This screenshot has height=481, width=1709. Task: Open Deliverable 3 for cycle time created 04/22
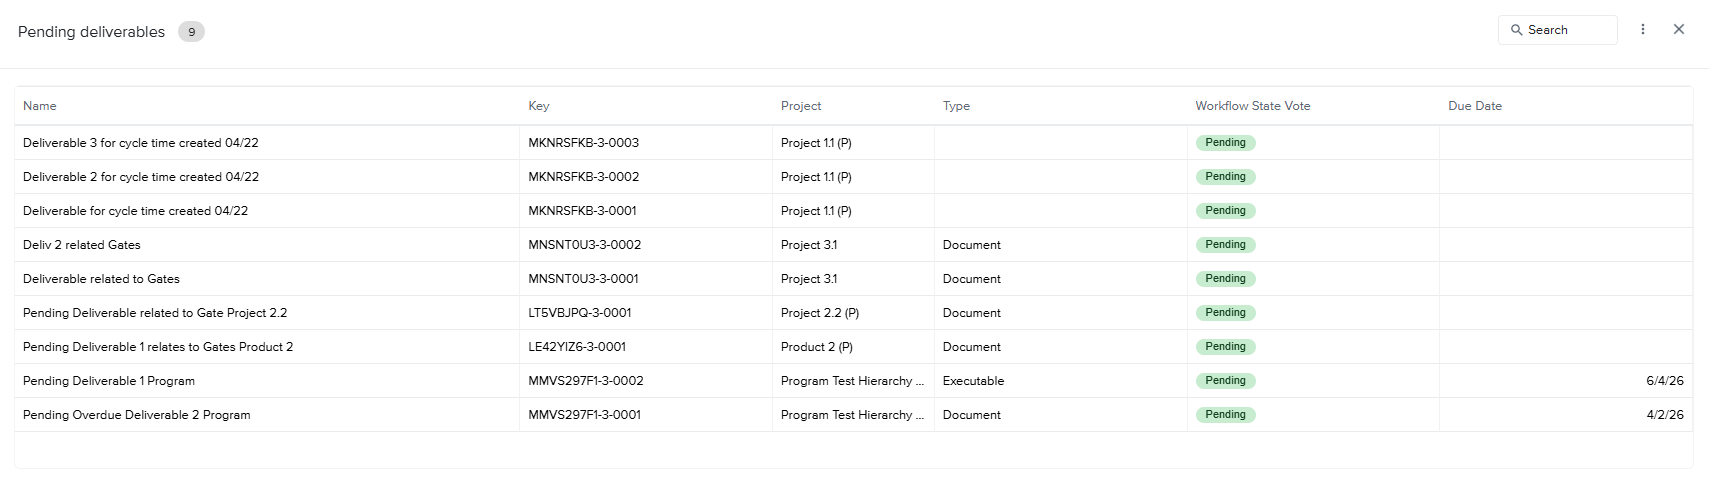141,143
